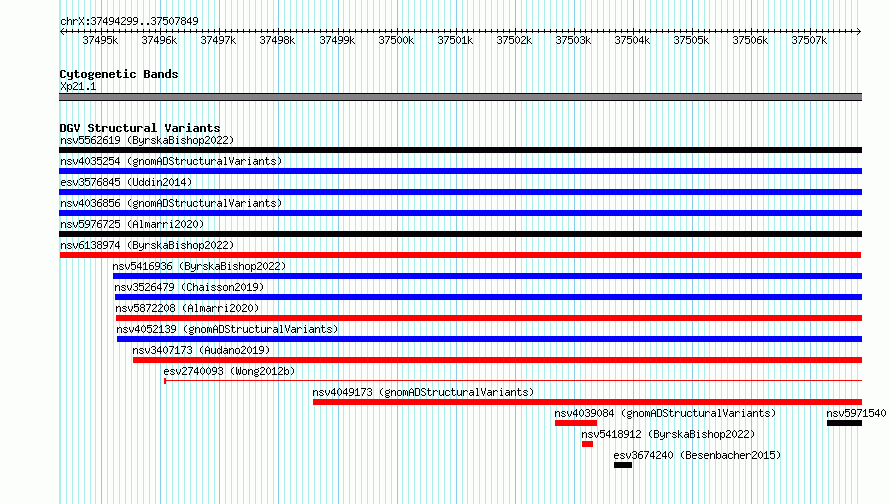The width and height of the screenshot is (890, 504).
Task: Click the short black bar of esv3674240
Action: point(623,465)
